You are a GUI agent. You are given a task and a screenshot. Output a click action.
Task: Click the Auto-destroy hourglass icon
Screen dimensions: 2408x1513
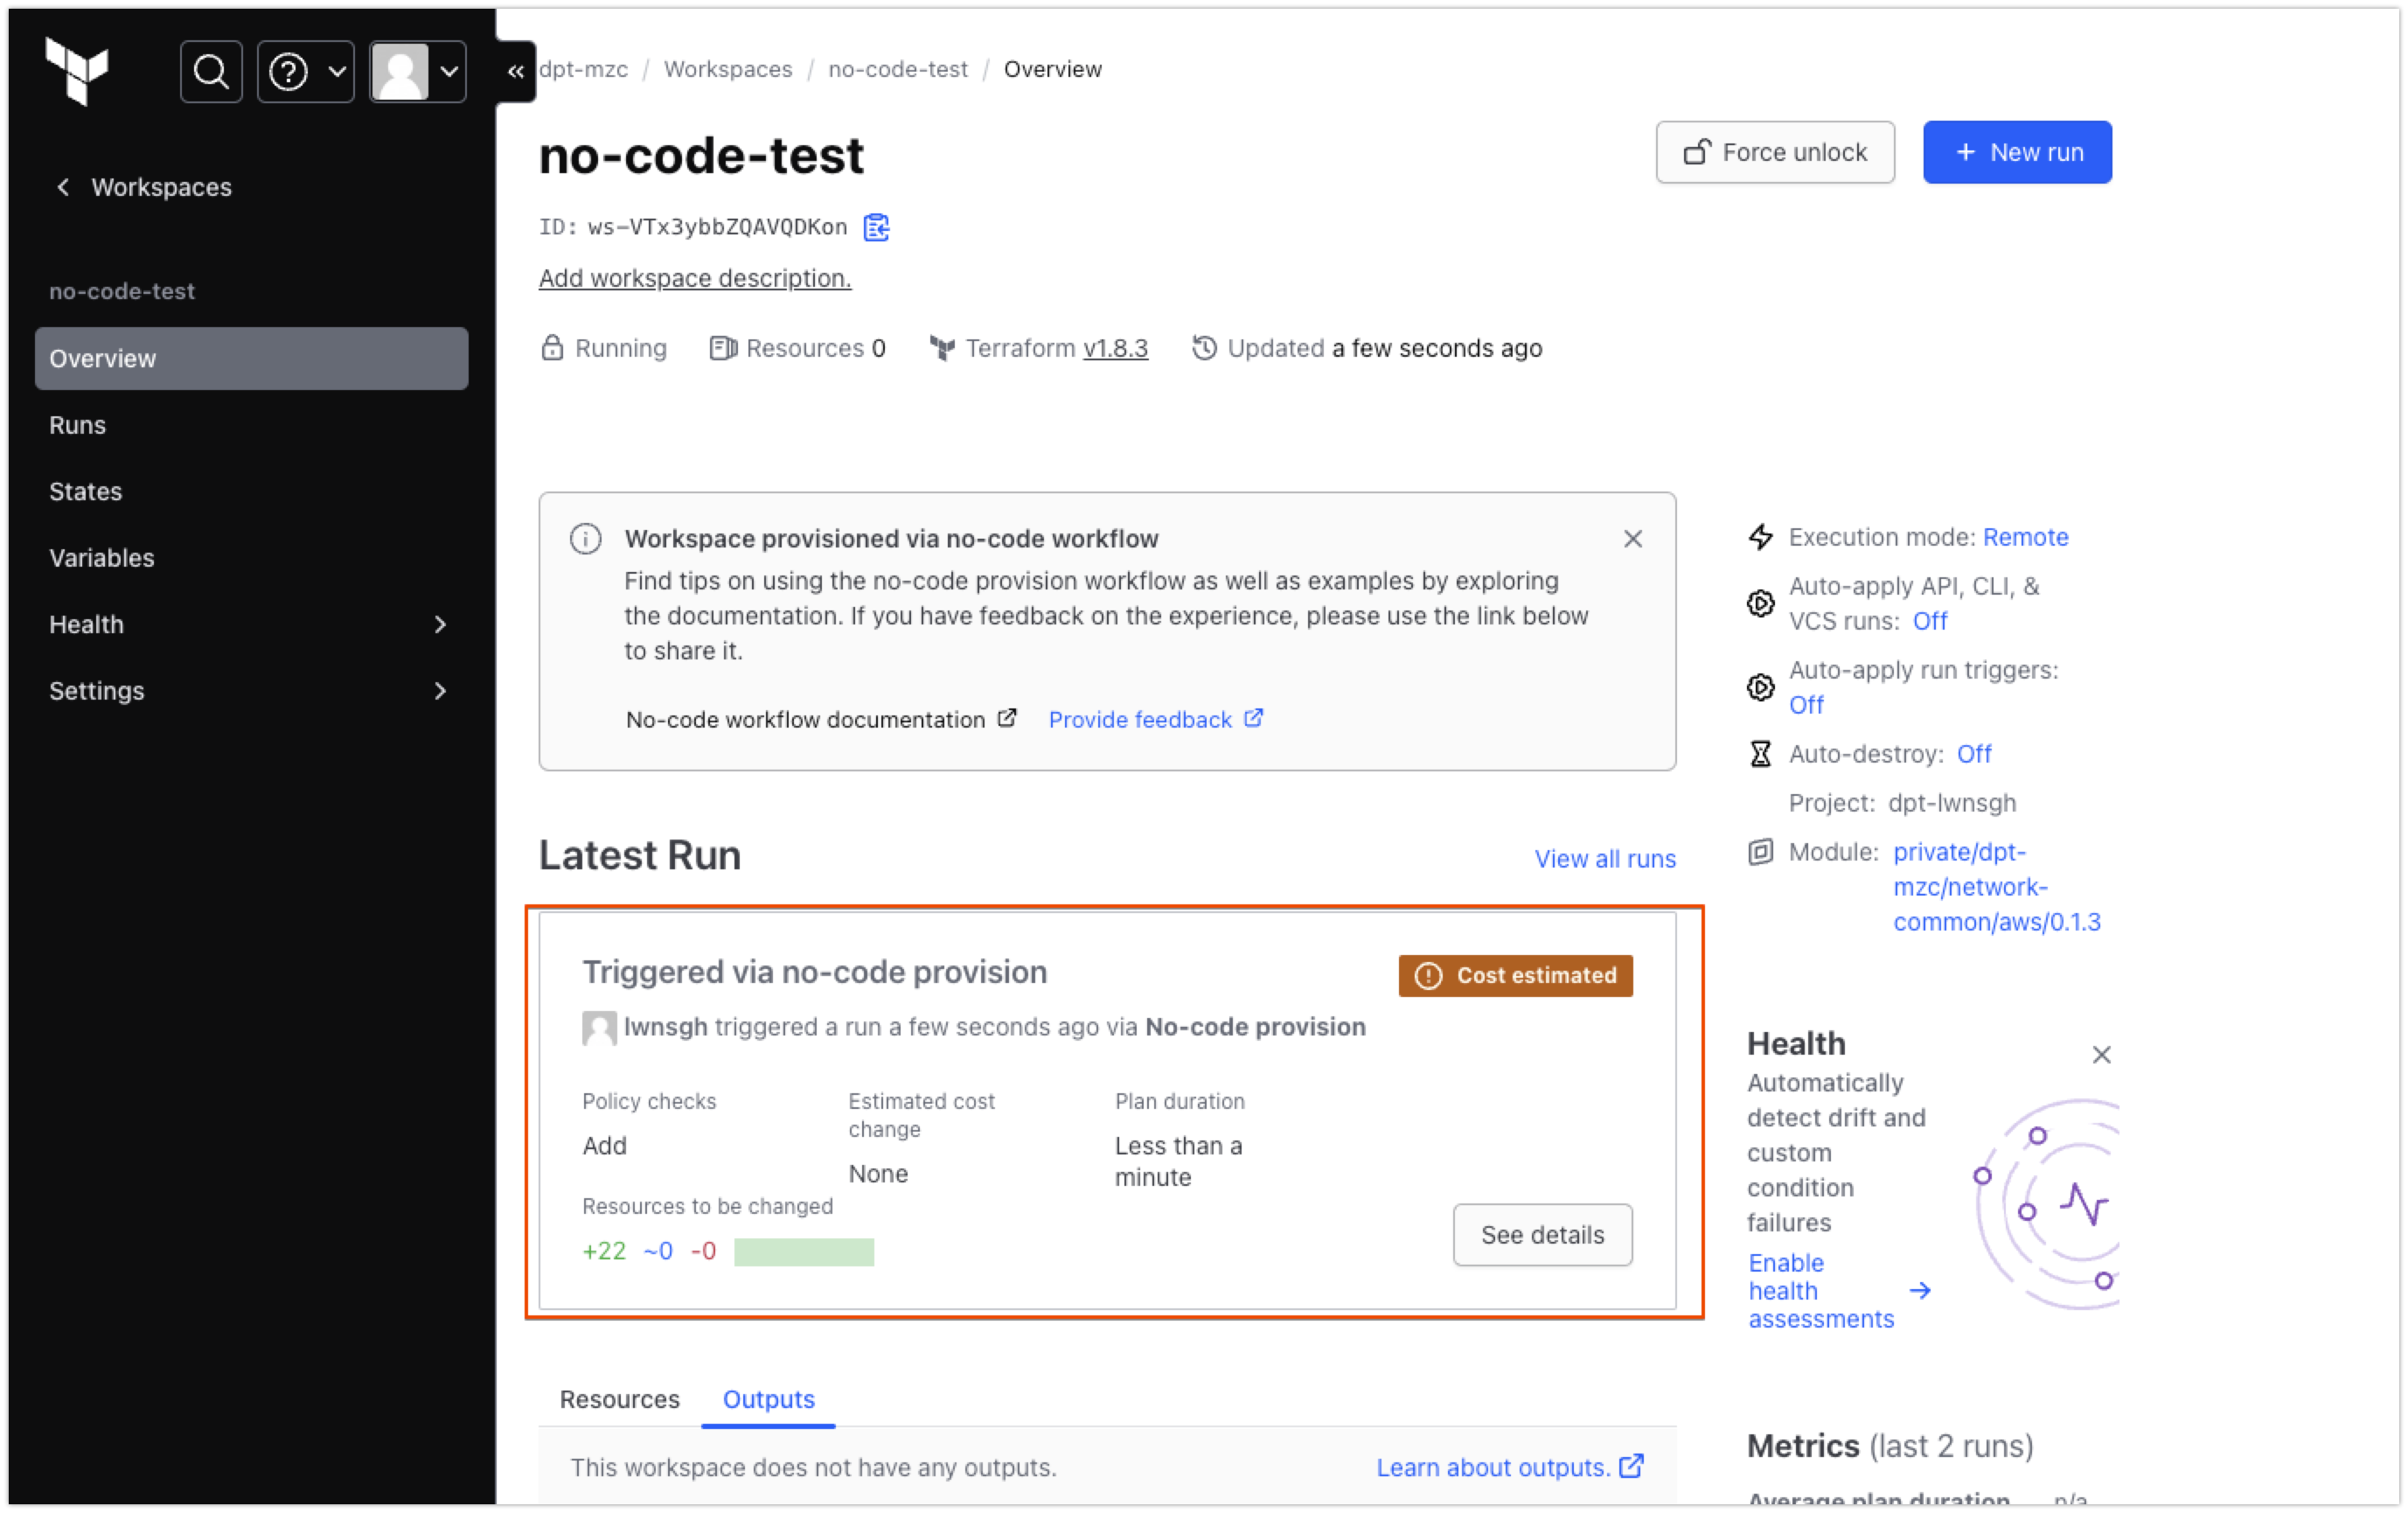1761,754
